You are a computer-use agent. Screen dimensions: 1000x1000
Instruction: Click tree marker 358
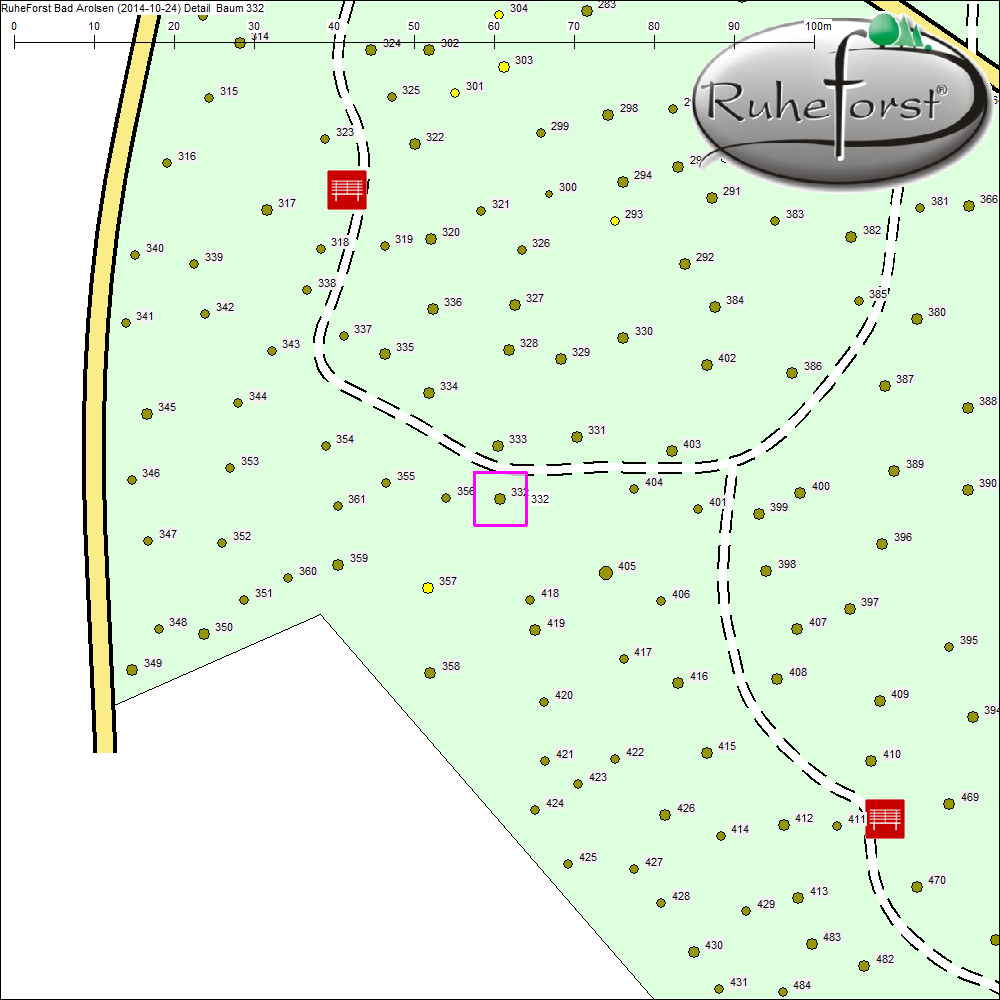(x=430, y=672)
